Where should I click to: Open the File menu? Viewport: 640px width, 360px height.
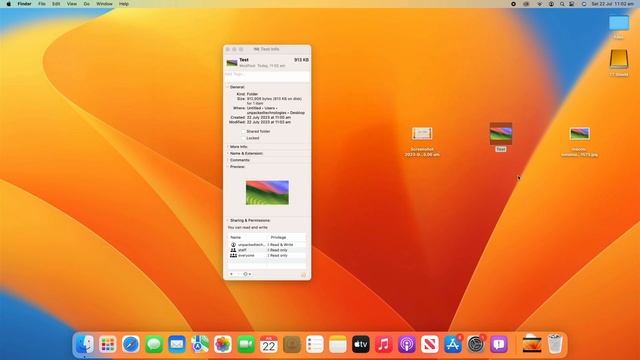pyautogui.click(x=42, y=4)
